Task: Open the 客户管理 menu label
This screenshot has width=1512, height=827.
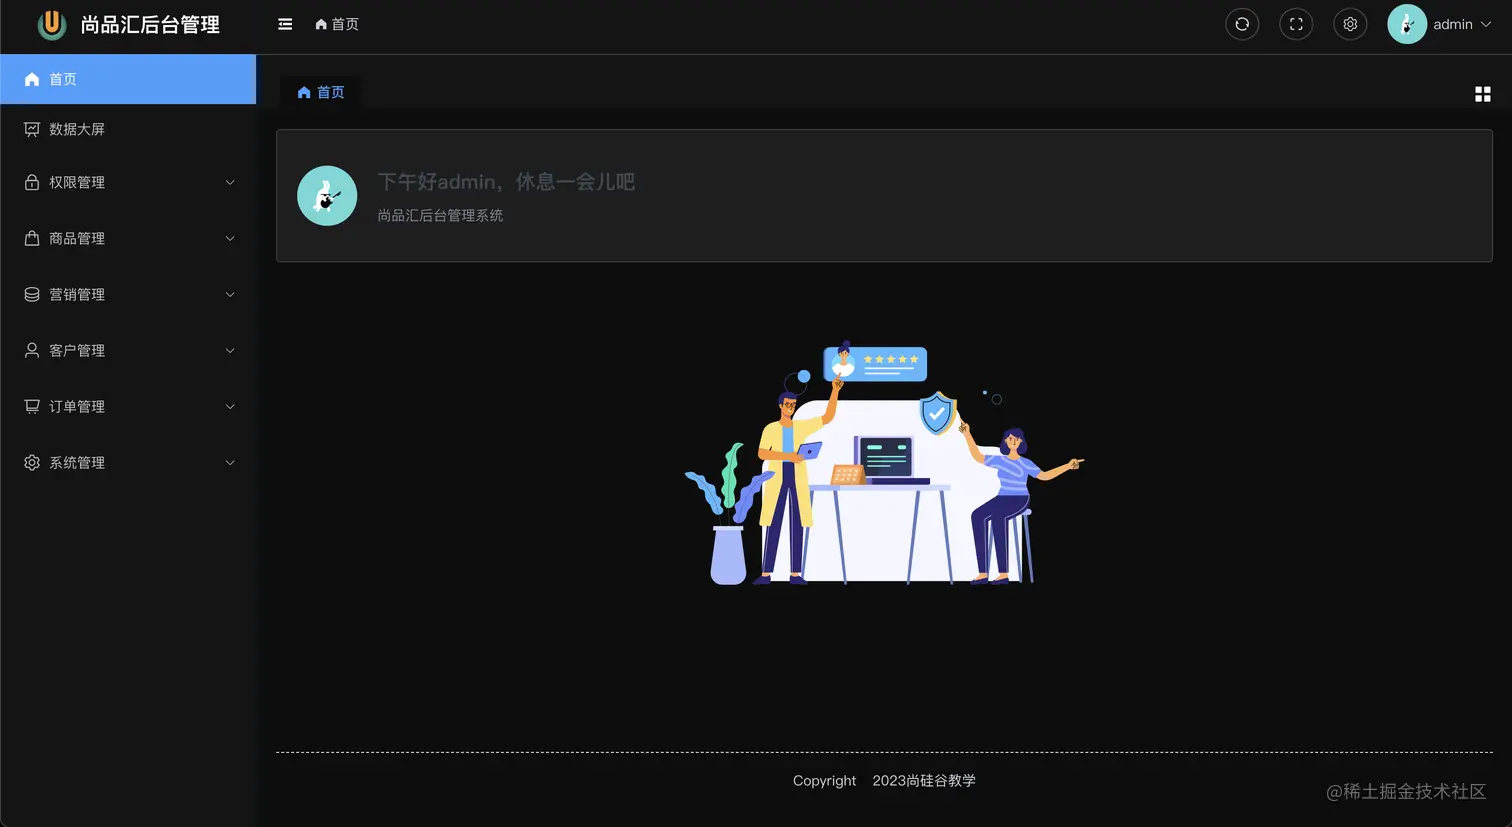Action: pyautogui.click(x=77, y=350)
